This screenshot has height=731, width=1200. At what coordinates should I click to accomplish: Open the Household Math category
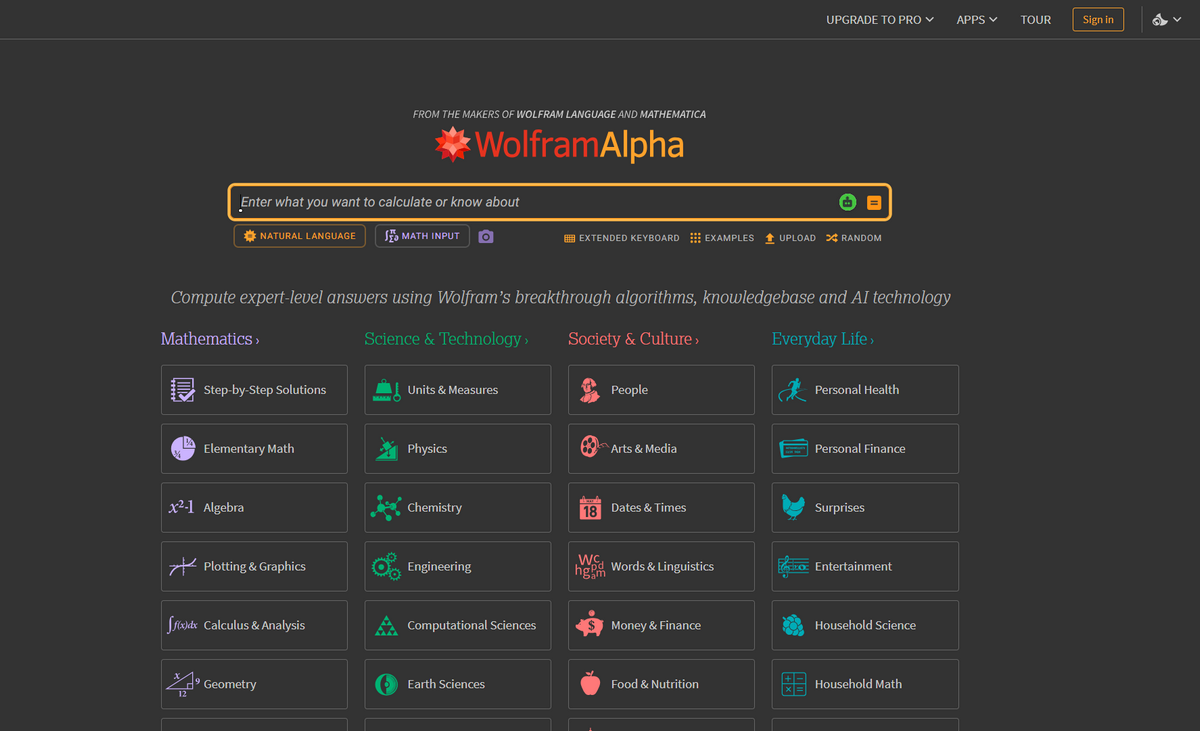tap(866, 685)
